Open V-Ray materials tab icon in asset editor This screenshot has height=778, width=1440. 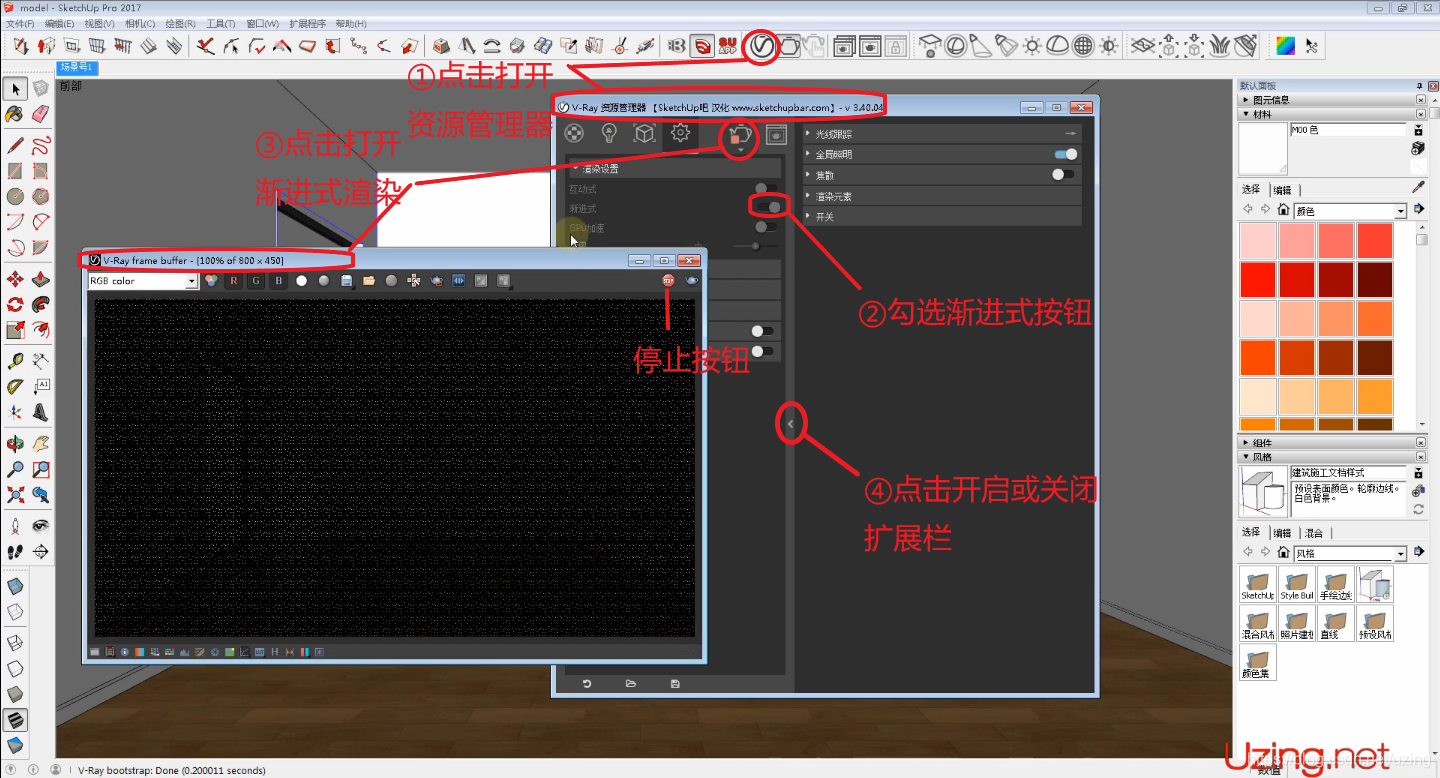pyautogui.click(x=573, y=133)
